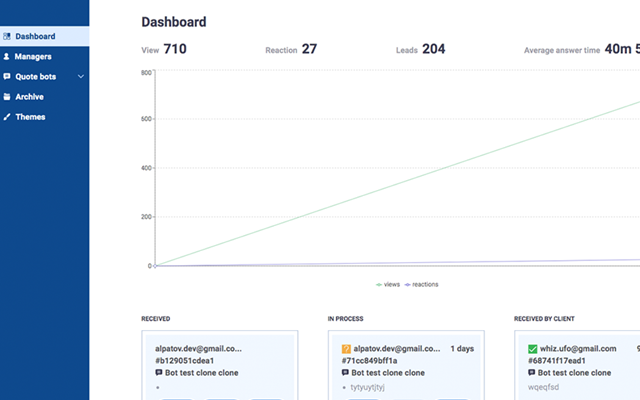
Task: Click the Dashboard grid icon in sidebar
Action: click(x=7, y=36)
